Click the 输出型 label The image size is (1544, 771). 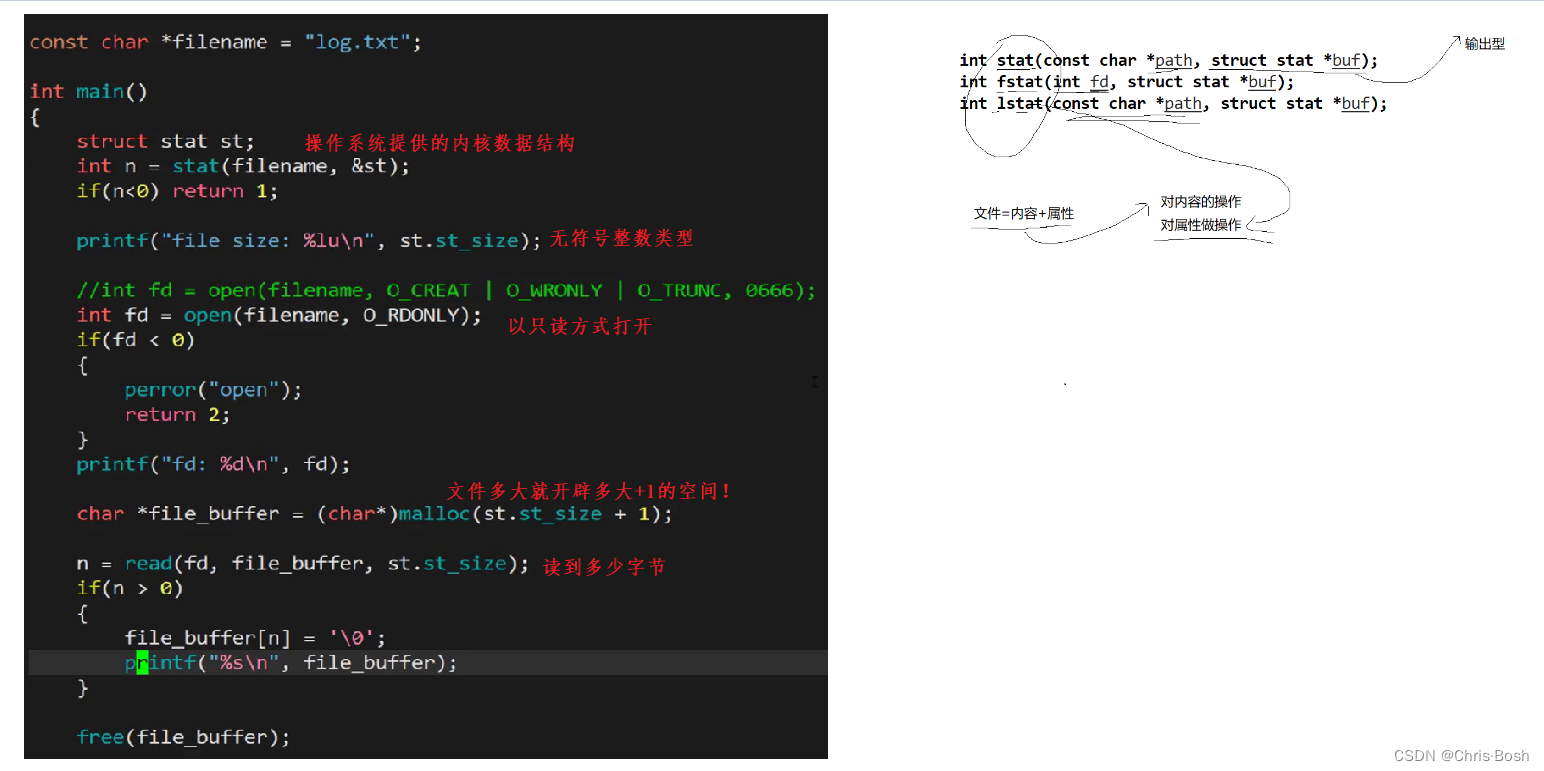click(x=1485, y=44)
